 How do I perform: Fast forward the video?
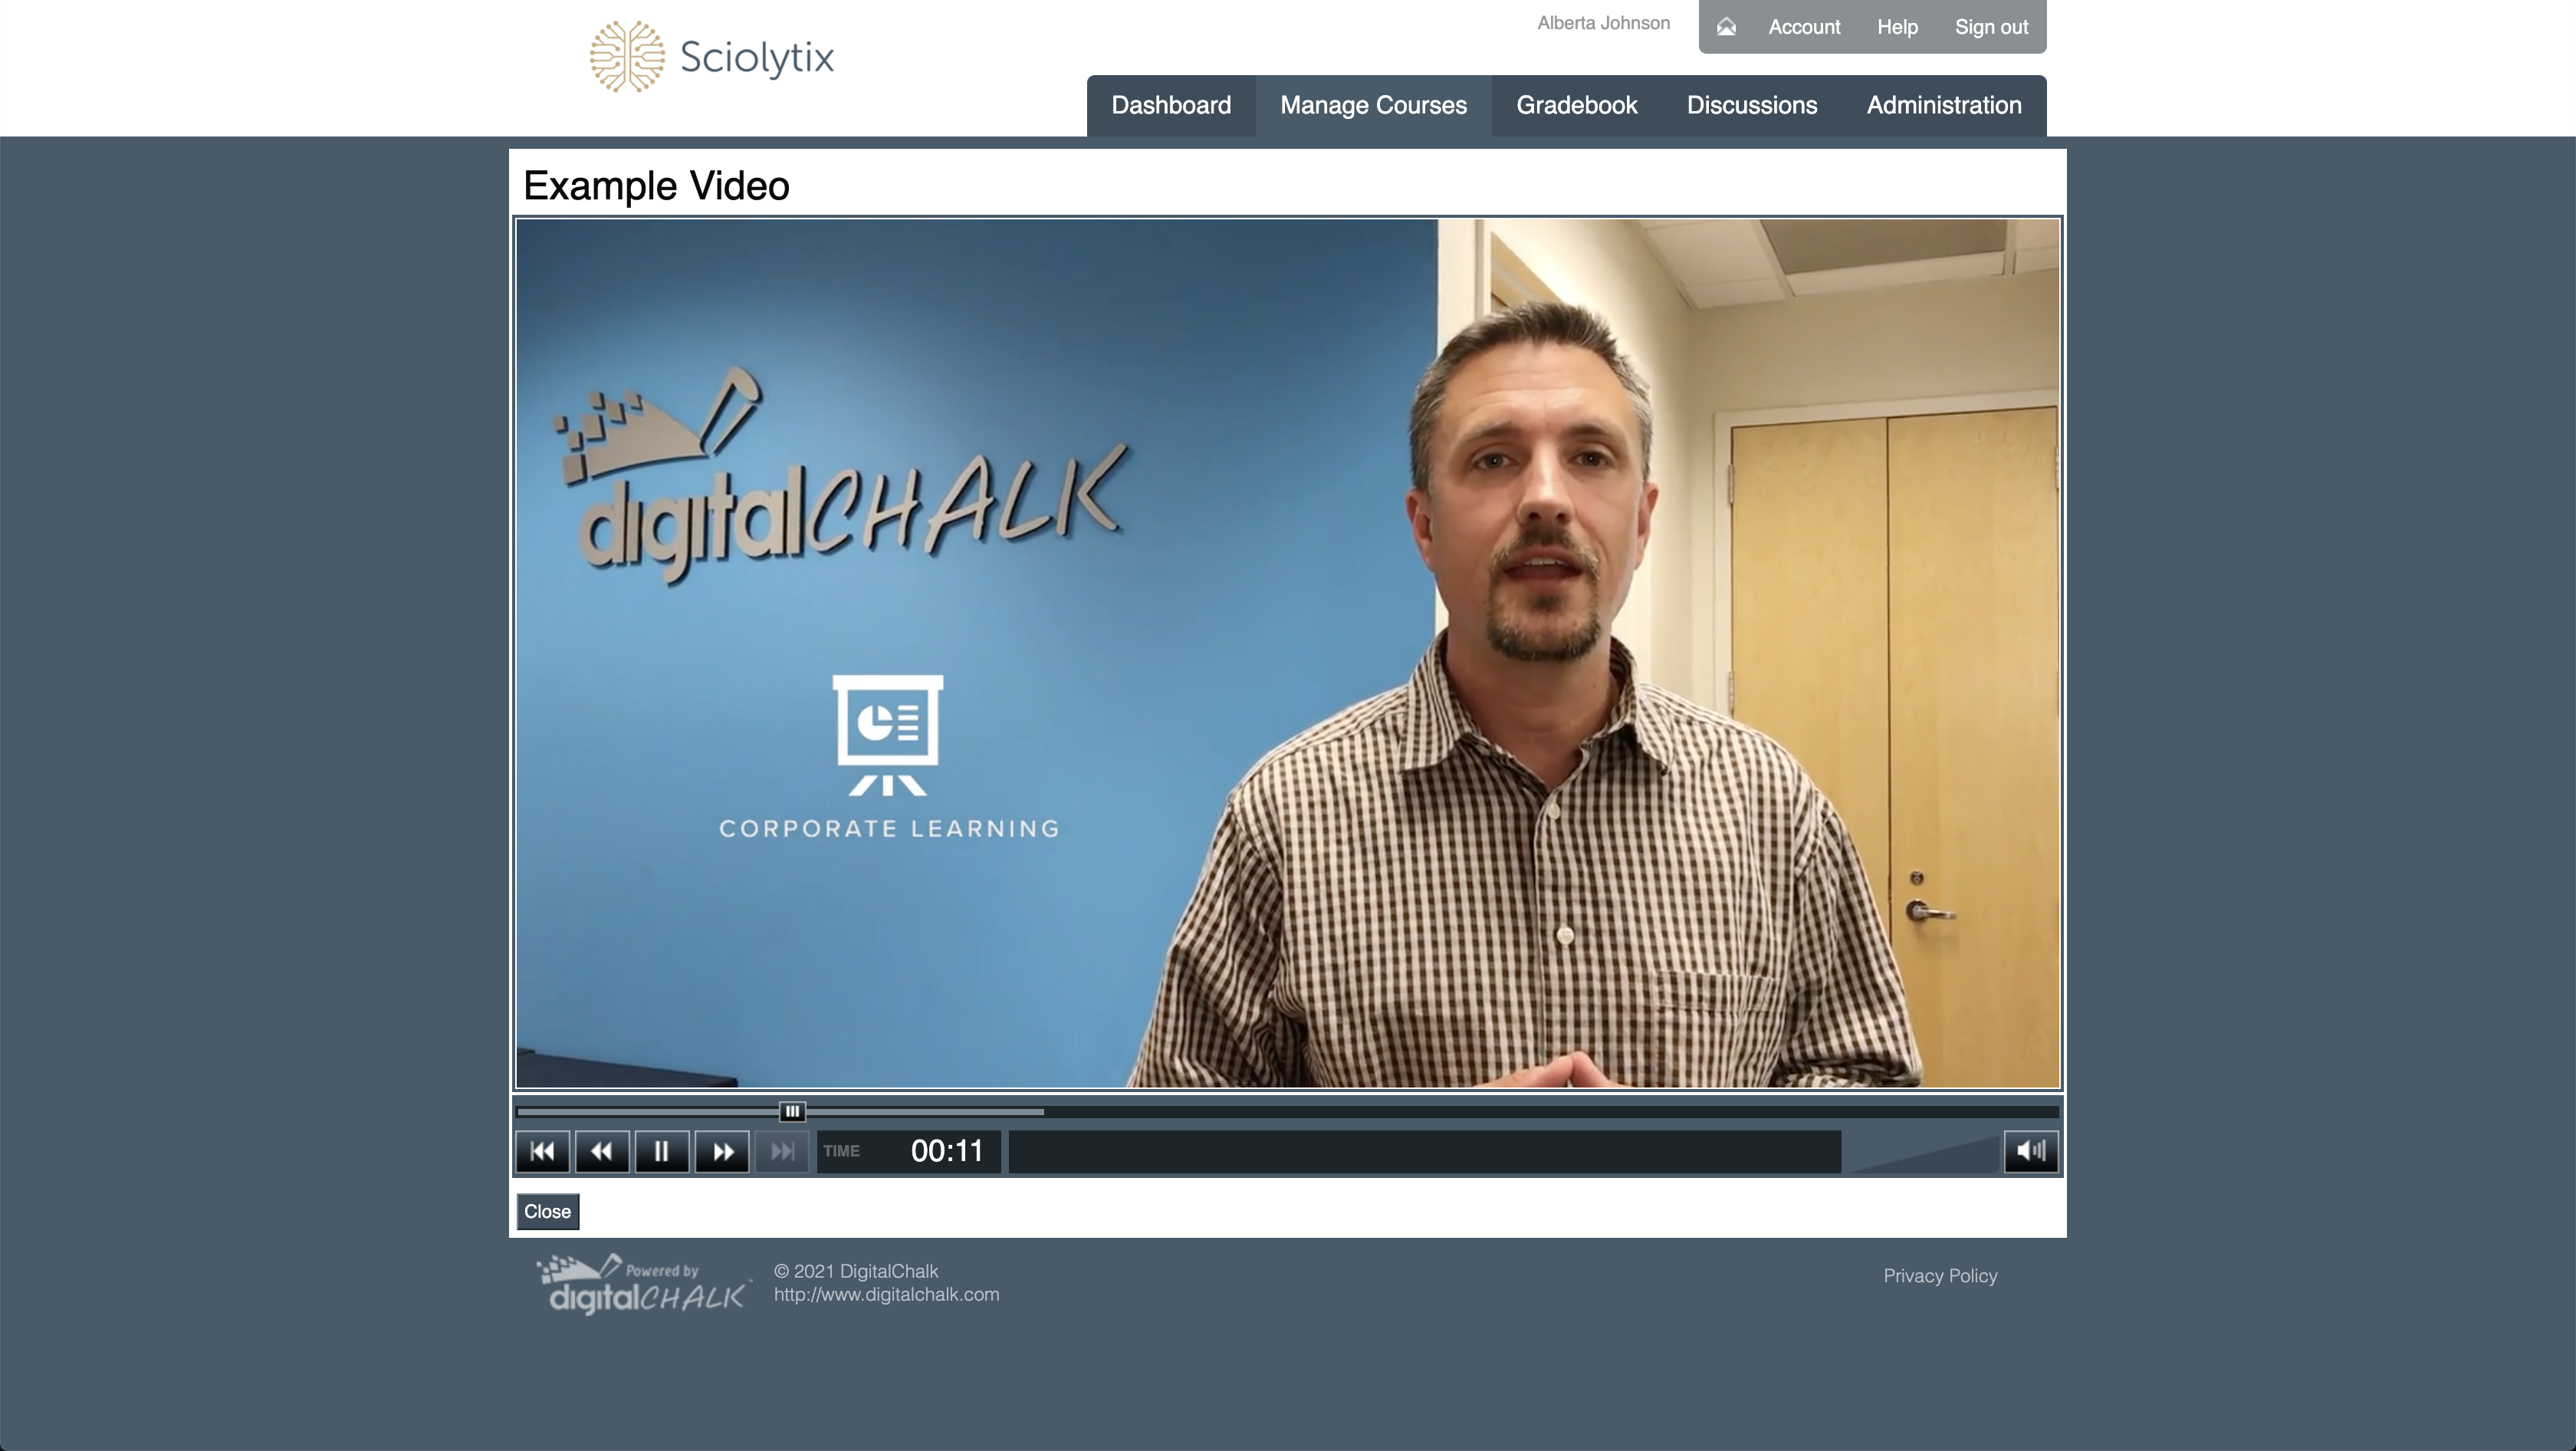pyautogui.click(x=722, y=1151)
